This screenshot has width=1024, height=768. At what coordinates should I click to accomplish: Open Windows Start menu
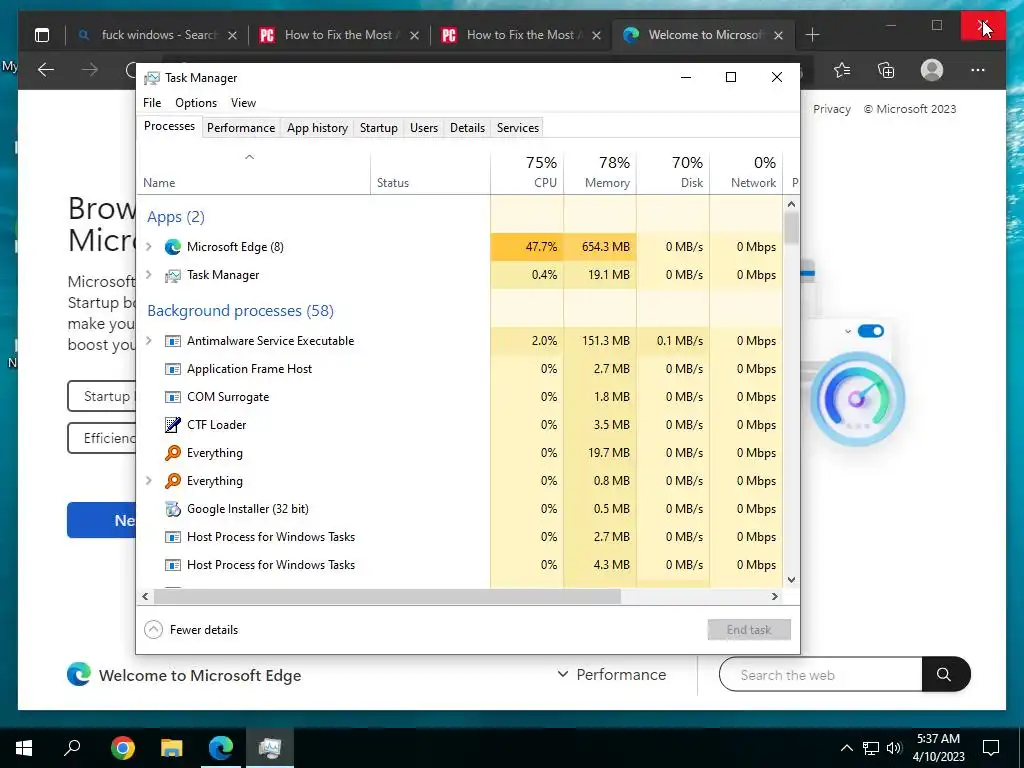point(24,748)
